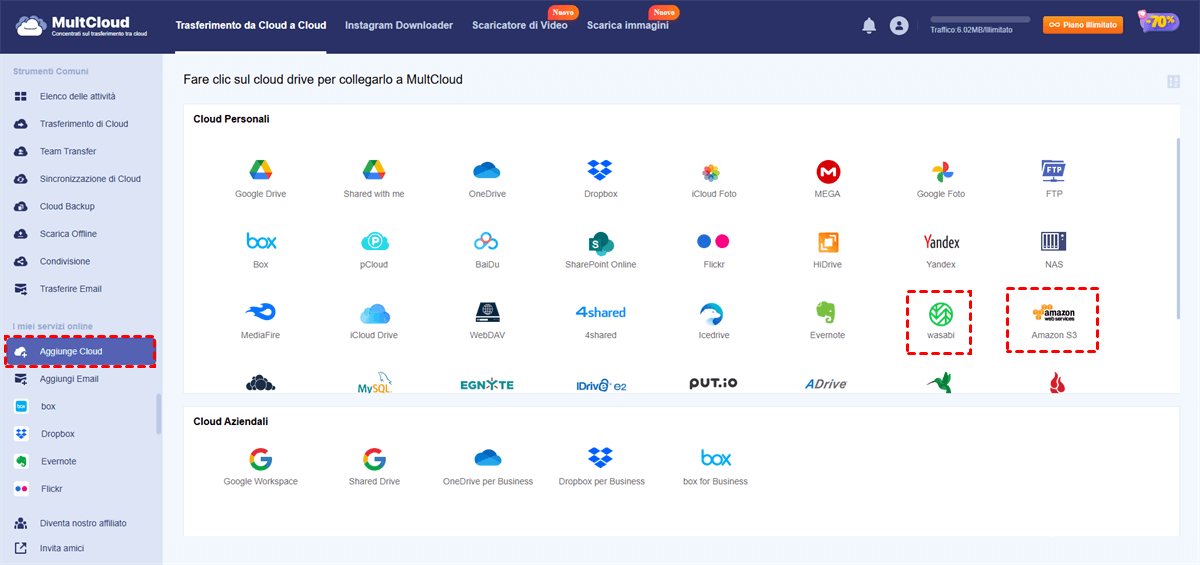Image resolution: width=1200 pixels, height=565 pixels.
Task: Choose box for Business
Action: (715, 467)
